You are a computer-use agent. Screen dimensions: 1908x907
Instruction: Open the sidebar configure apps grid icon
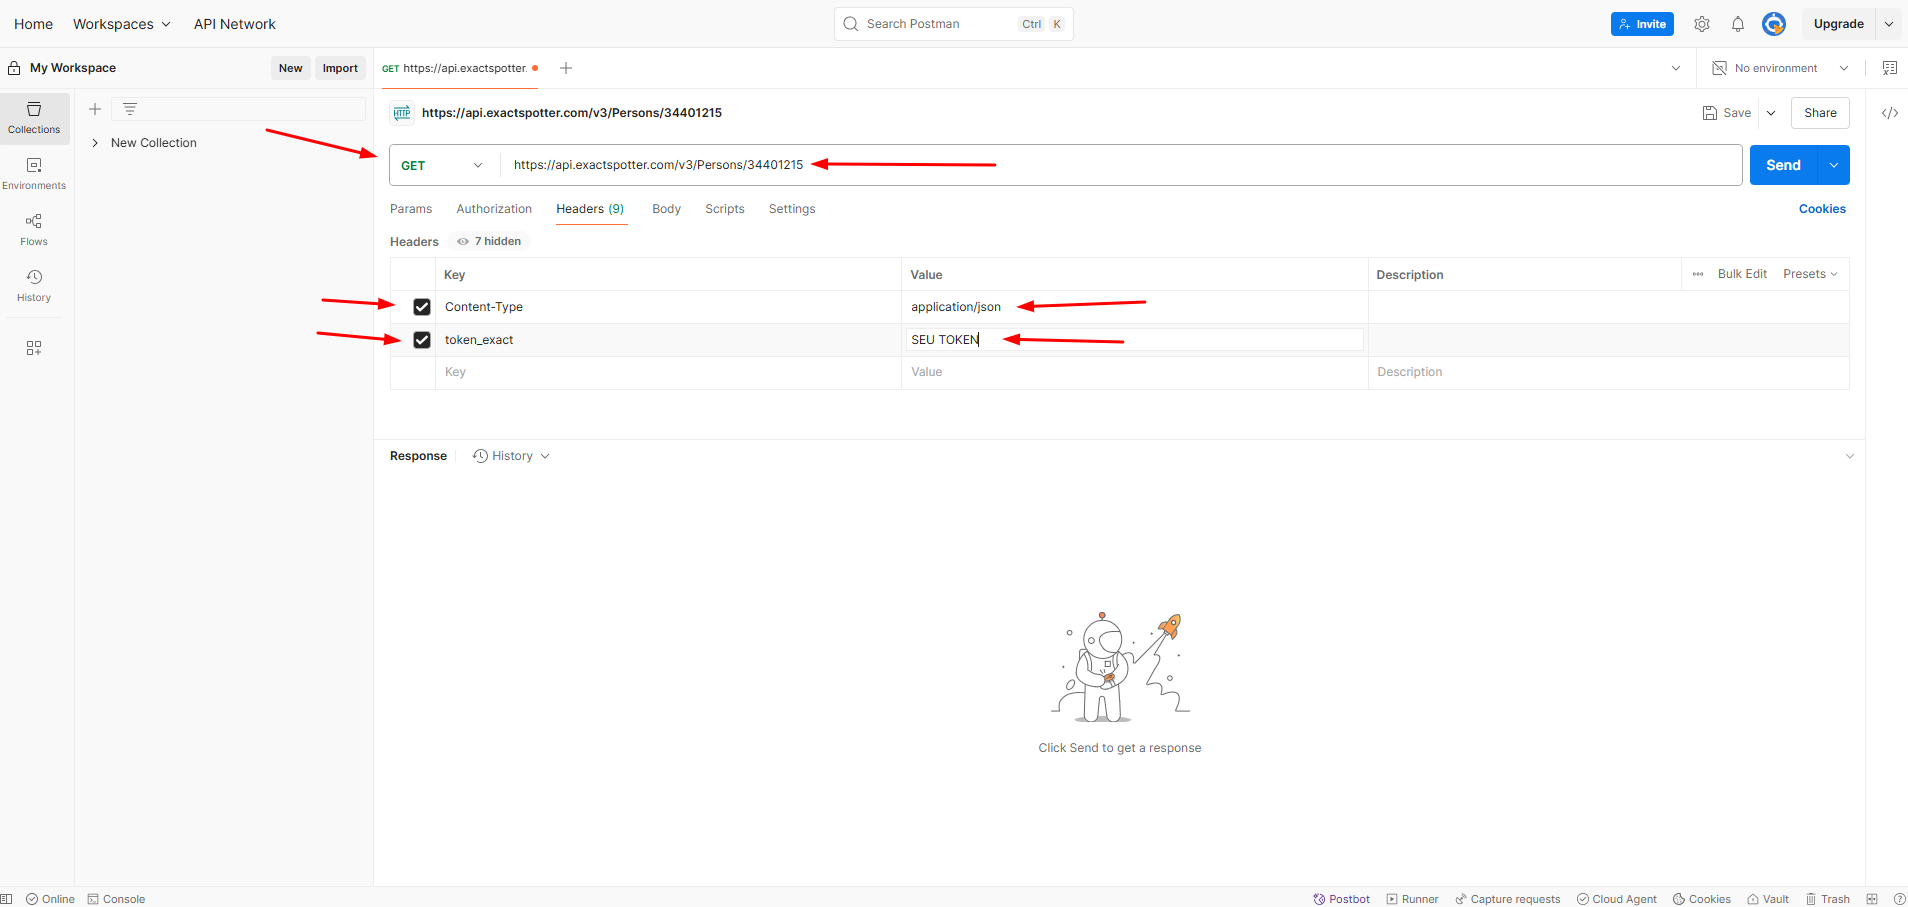point(34,348)
